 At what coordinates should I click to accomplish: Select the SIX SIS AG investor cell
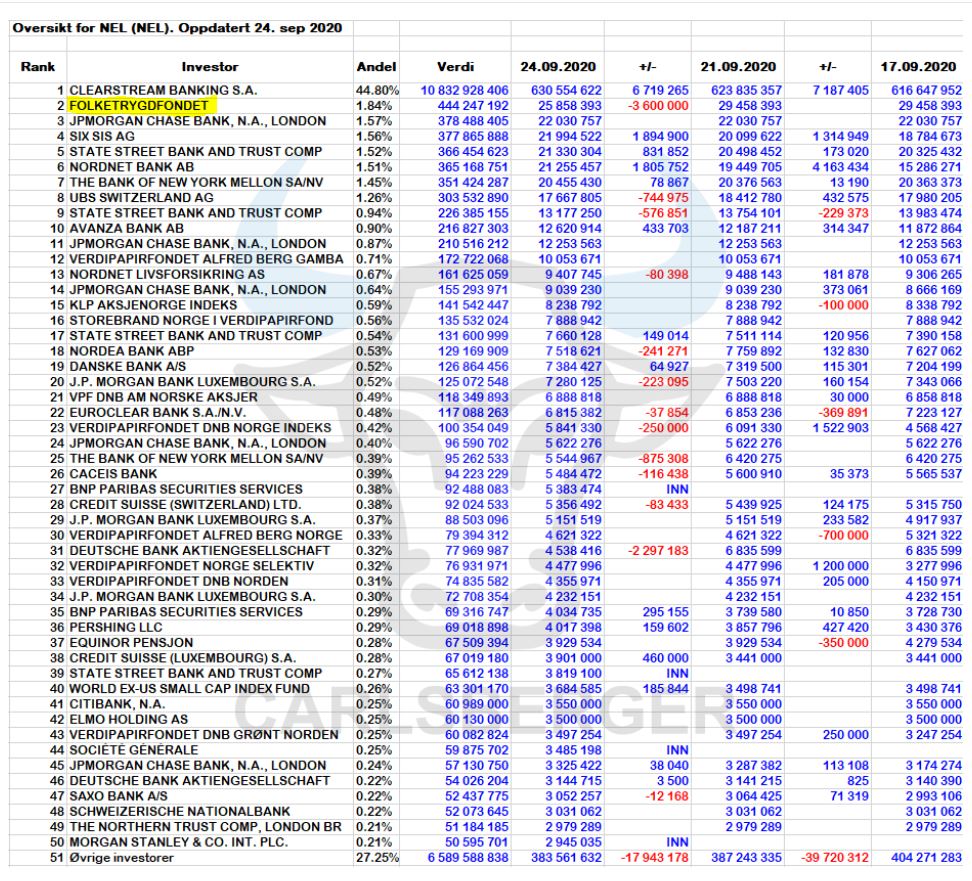(x=102, y=136)
